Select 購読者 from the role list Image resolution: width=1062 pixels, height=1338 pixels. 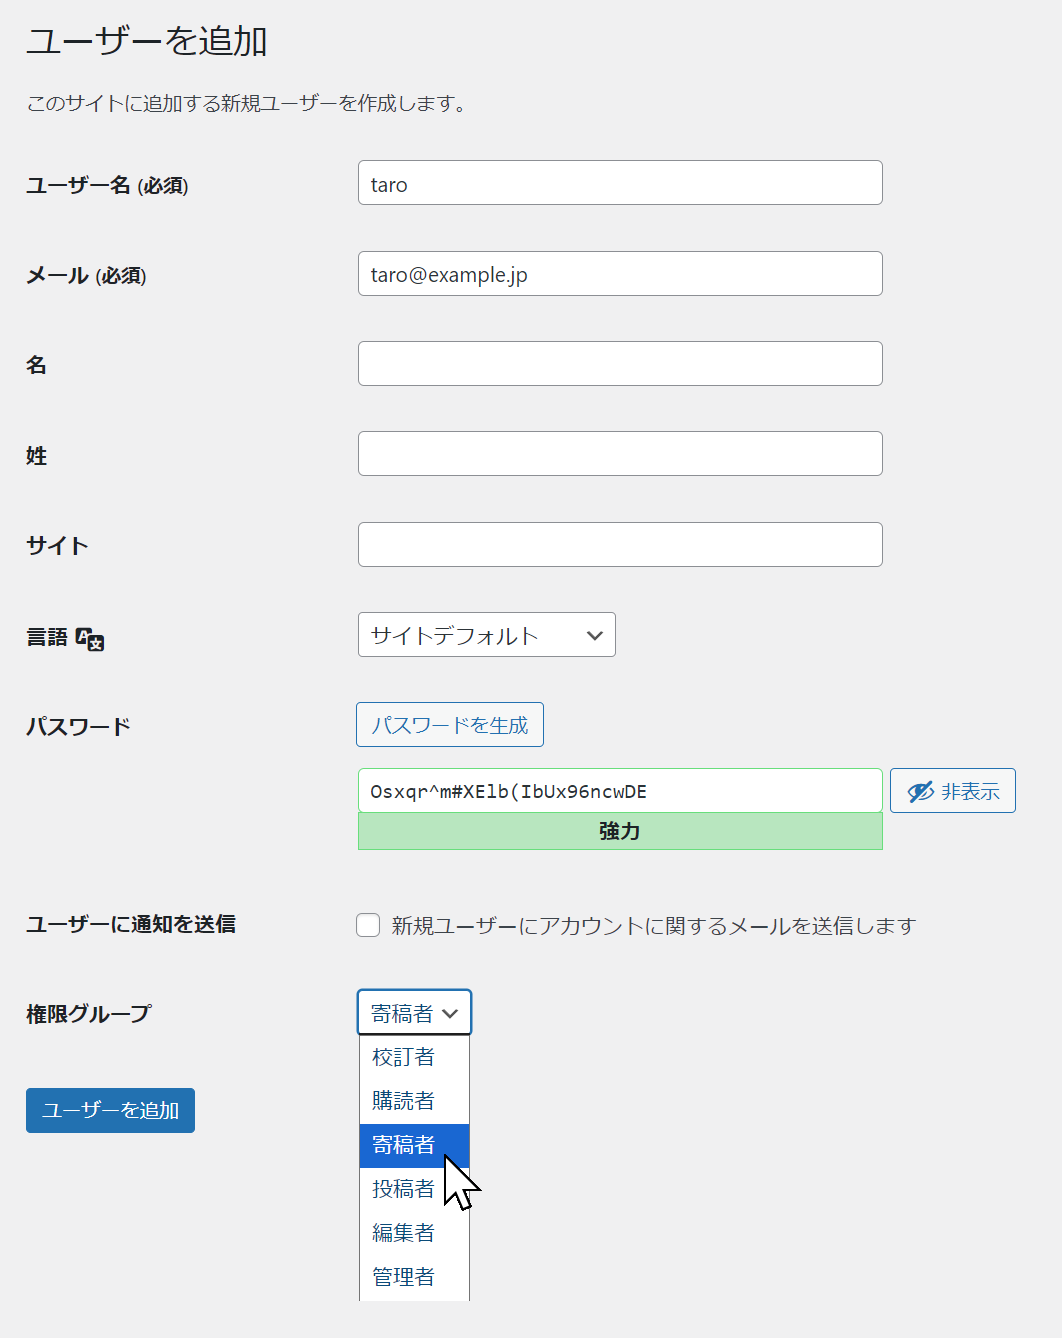[404, 1101]
